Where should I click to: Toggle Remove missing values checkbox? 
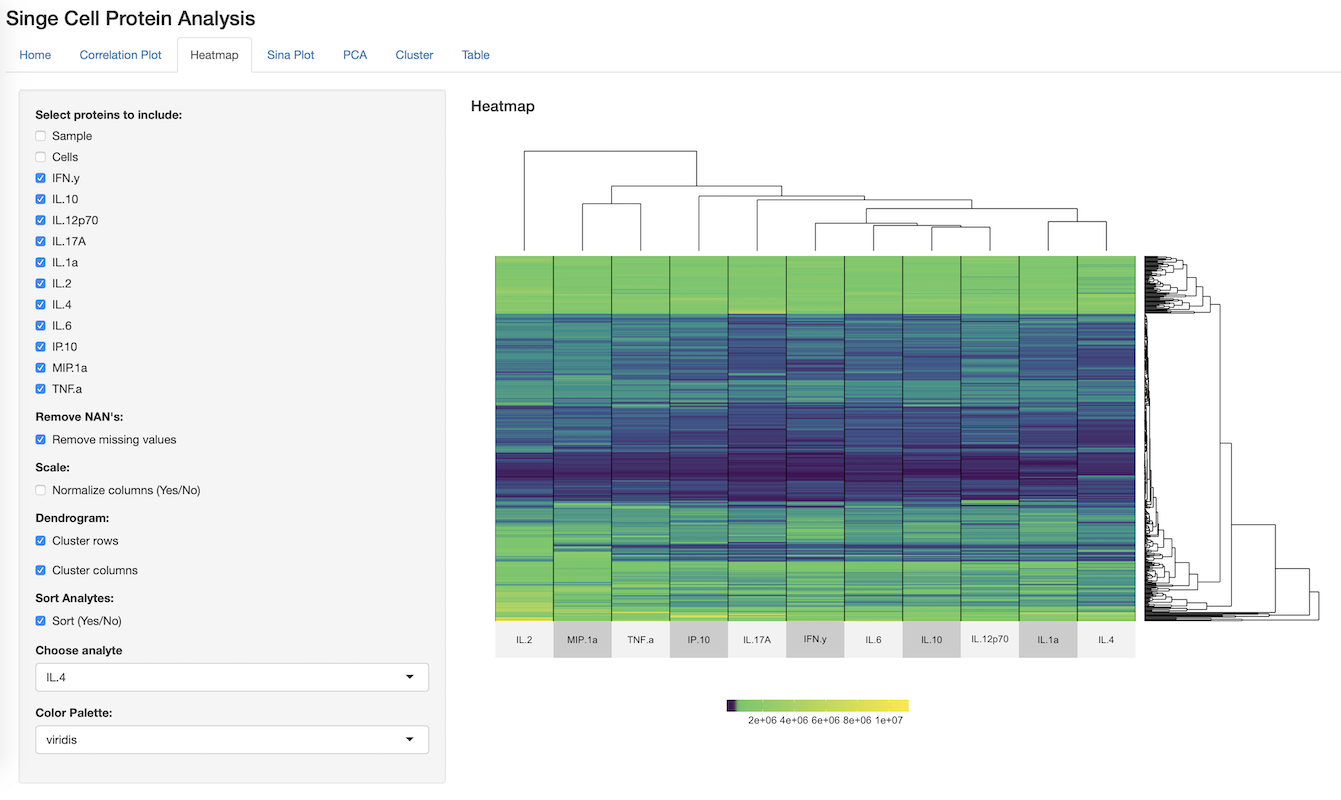pyautogui.click(x=41, y=440)
